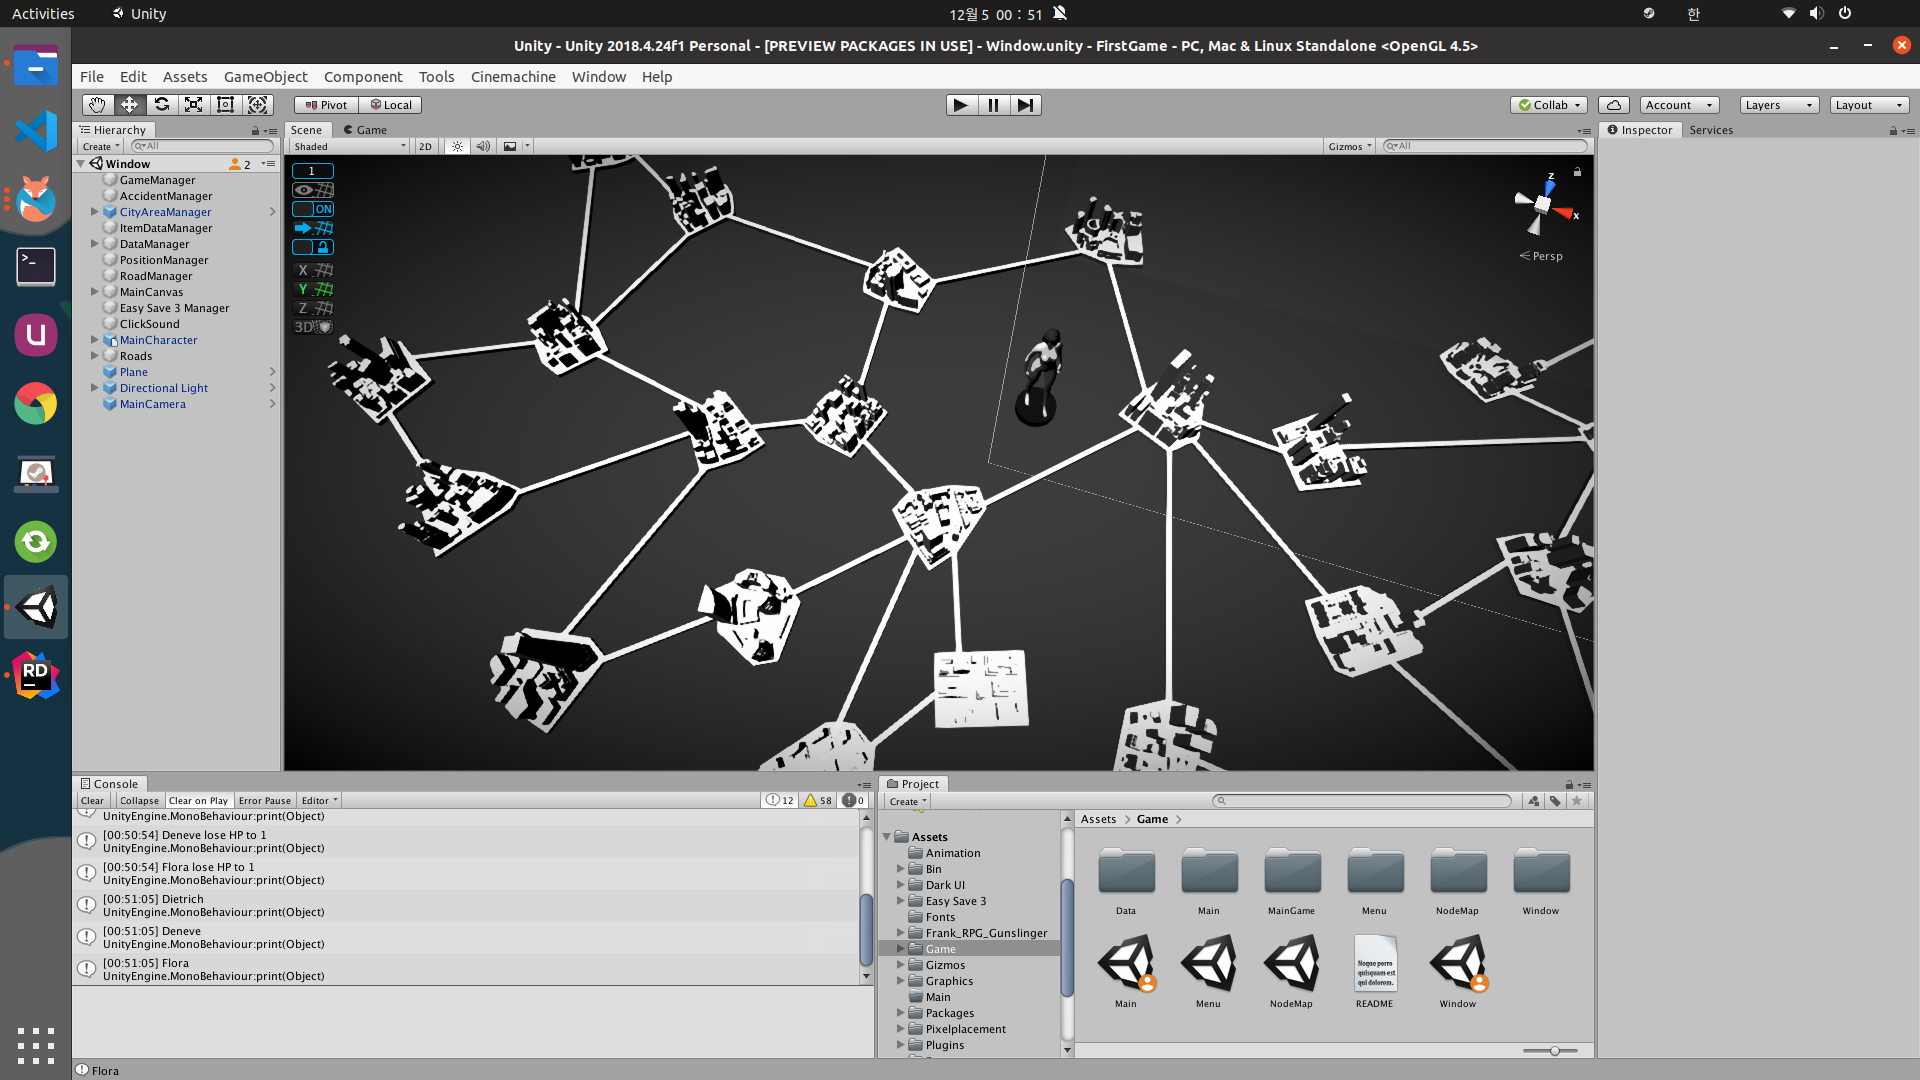Select the combined Transform tool
The image size is (1920, 1080).
pyautogui.click(x=257, y=105)
